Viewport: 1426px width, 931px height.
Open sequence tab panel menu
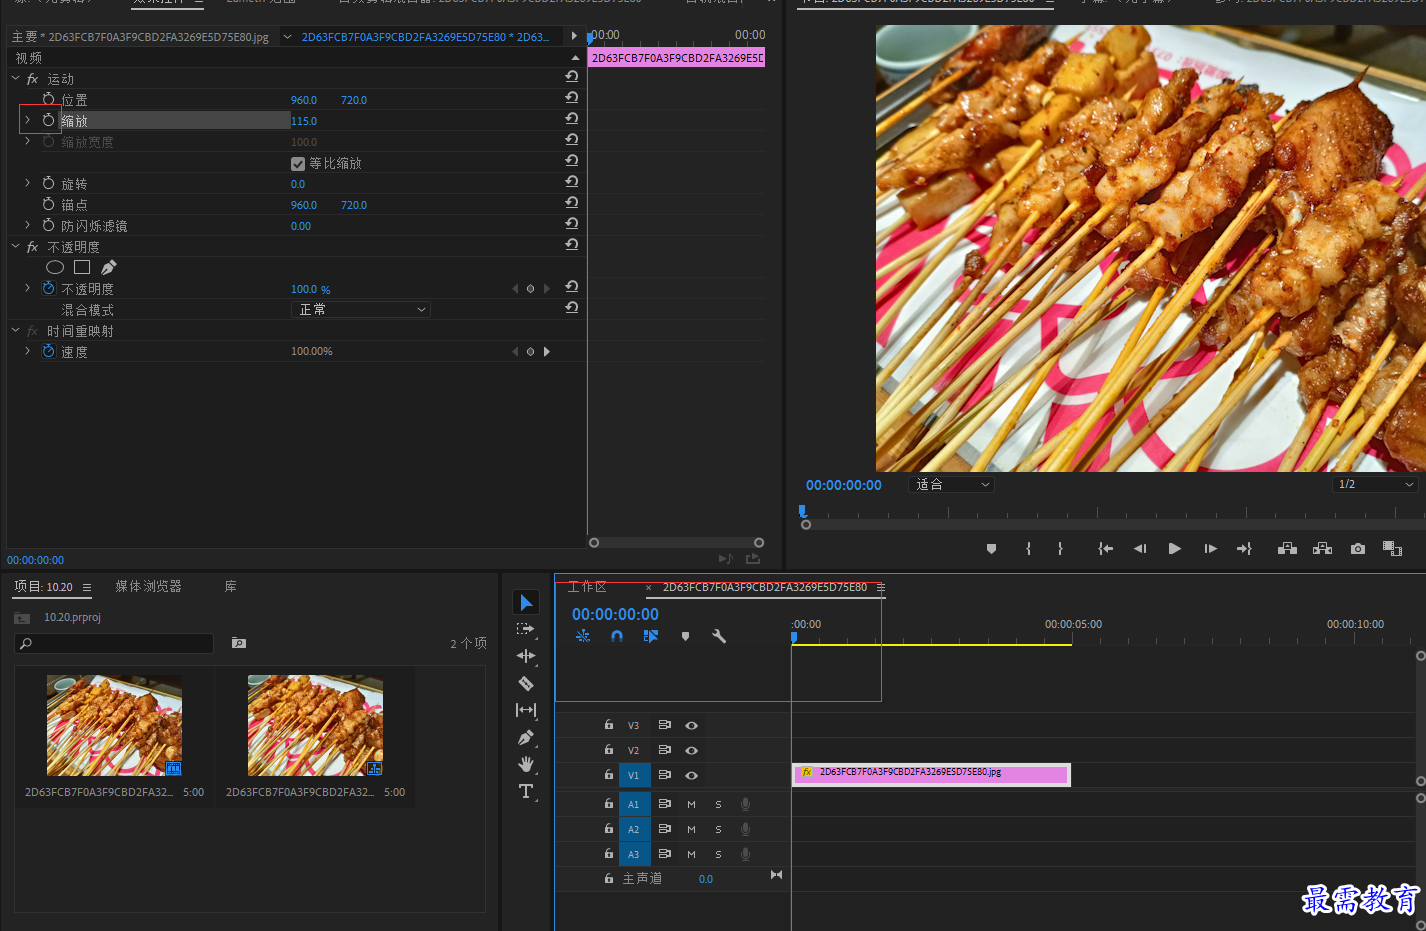point(881,588)
